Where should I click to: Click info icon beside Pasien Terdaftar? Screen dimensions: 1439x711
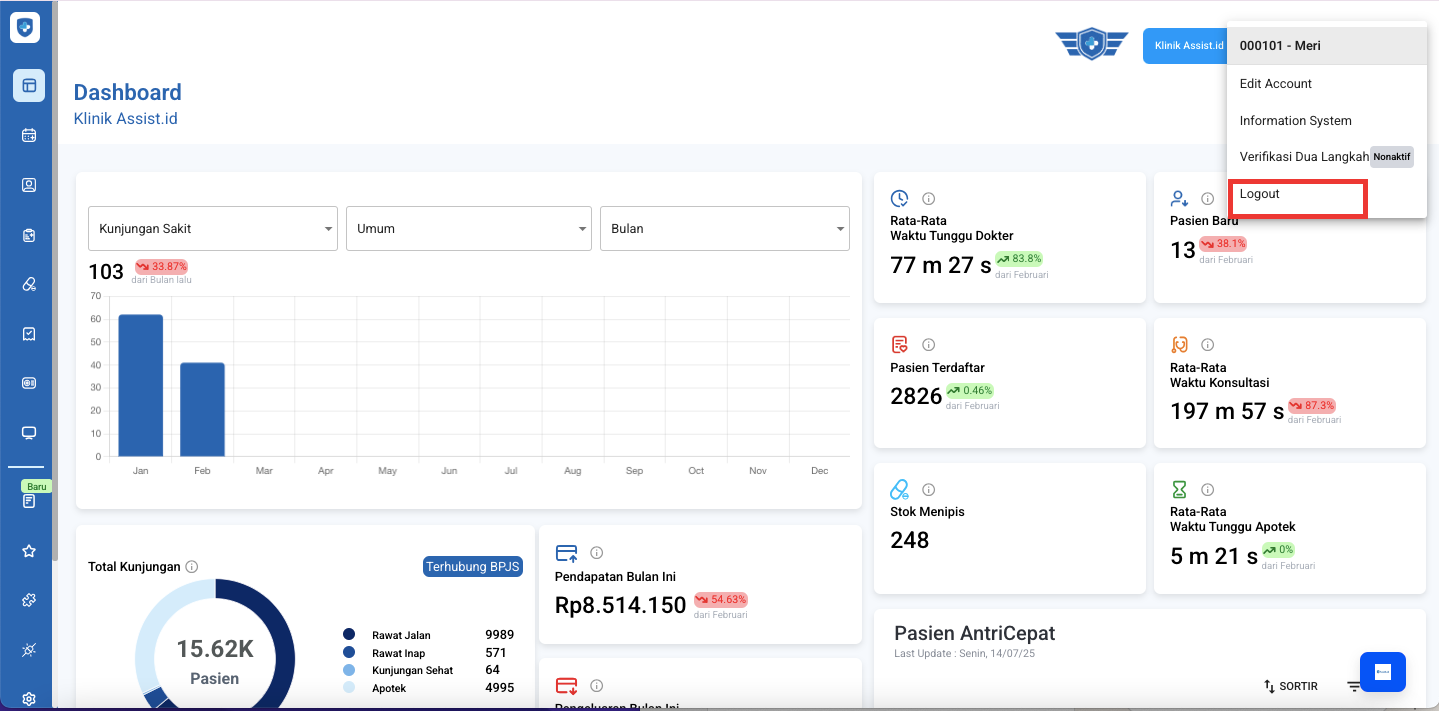pos(928,344)
